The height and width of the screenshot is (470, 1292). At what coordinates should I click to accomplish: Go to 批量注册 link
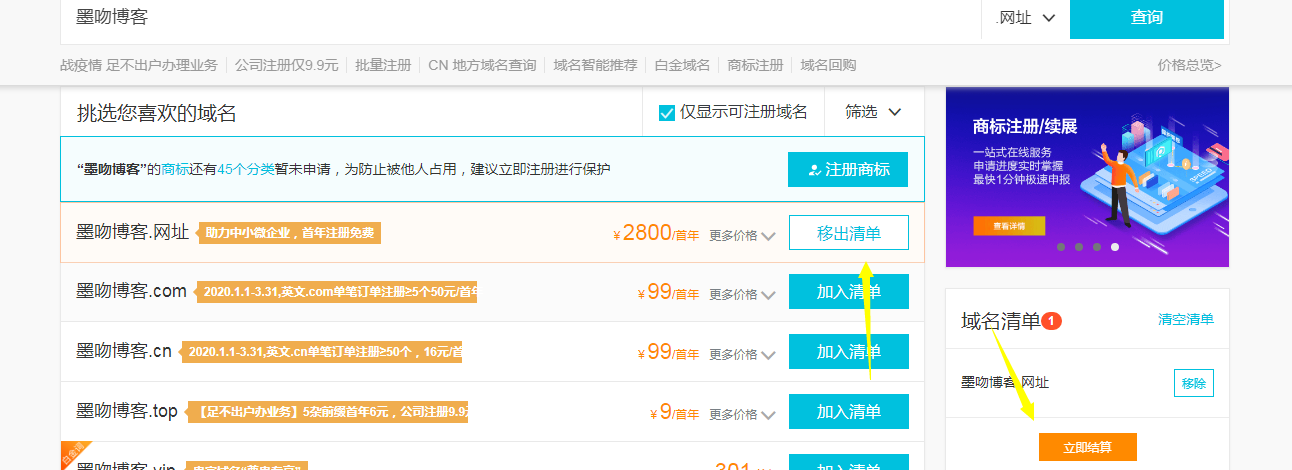tap(384, 65)
